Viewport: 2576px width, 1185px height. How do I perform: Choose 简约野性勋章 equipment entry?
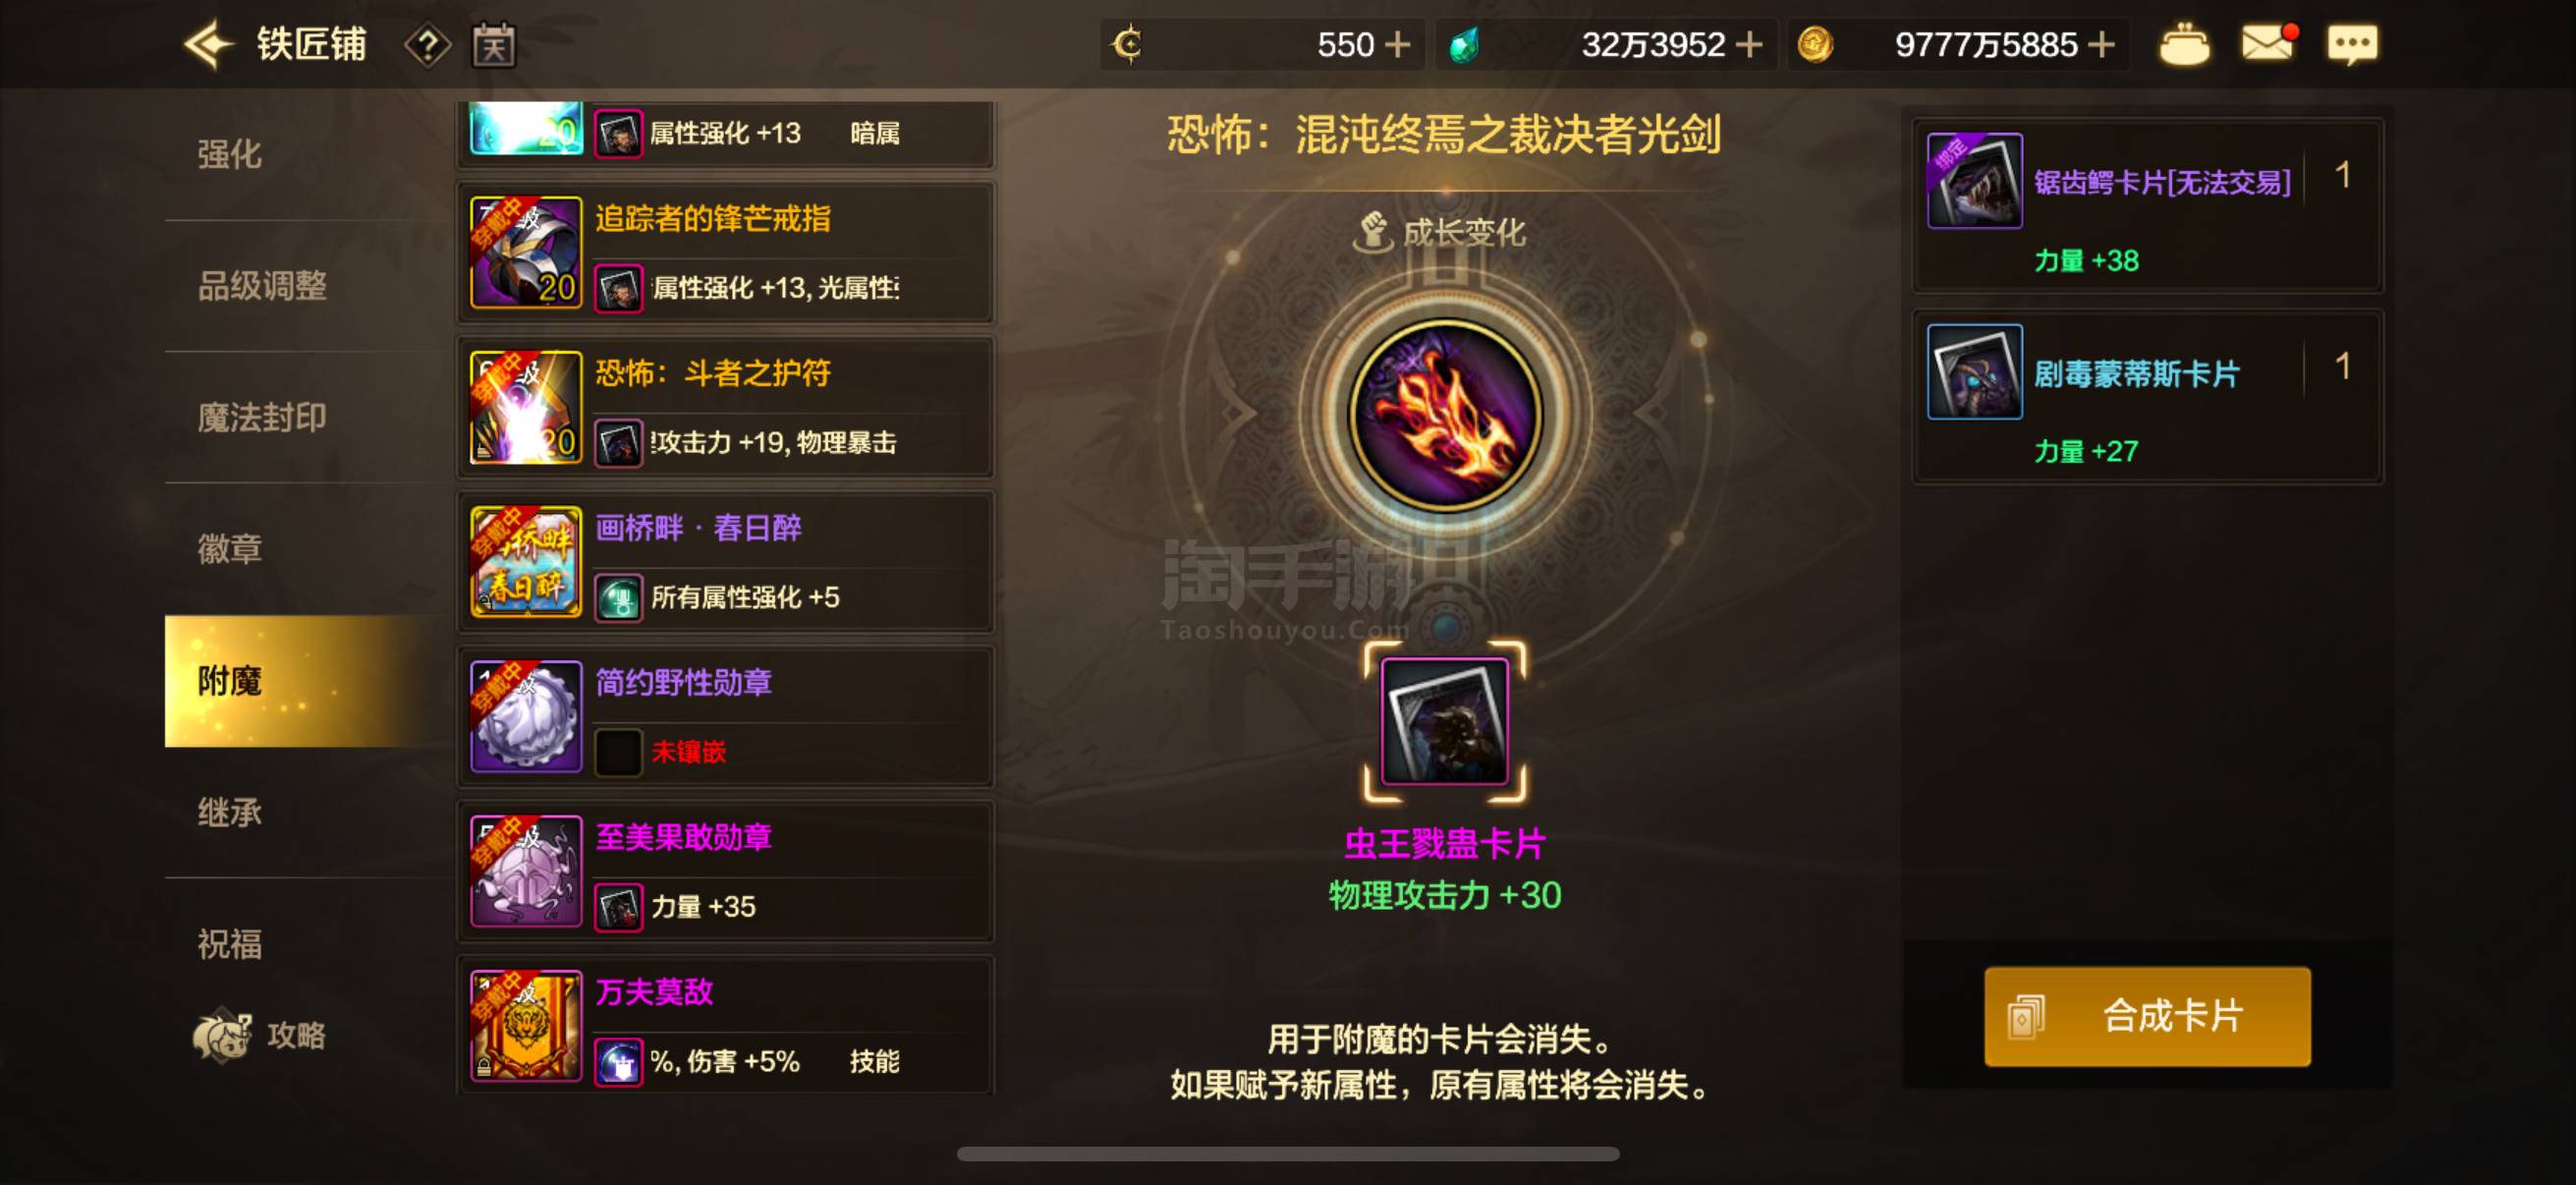726,716
